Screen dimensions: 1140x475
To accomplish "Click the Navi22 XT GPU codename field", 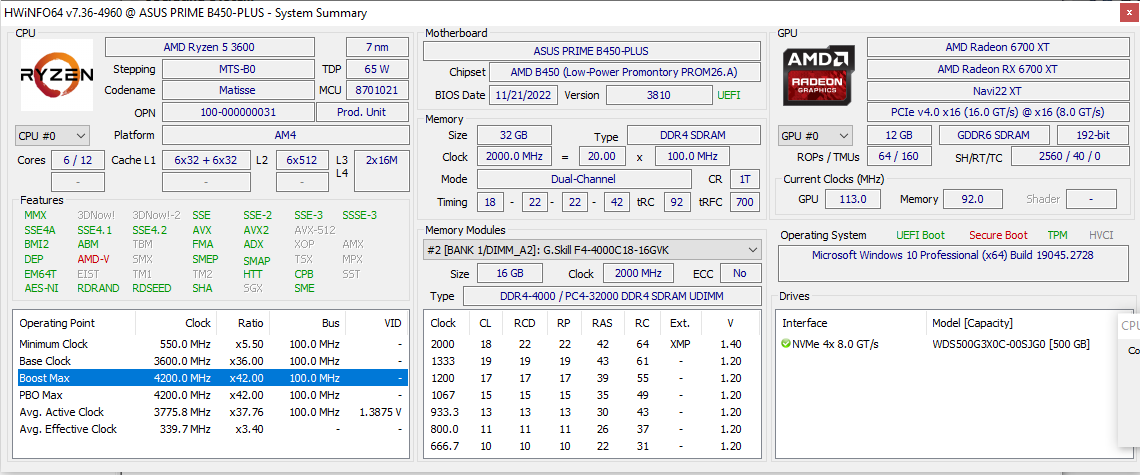I will 997,91.
